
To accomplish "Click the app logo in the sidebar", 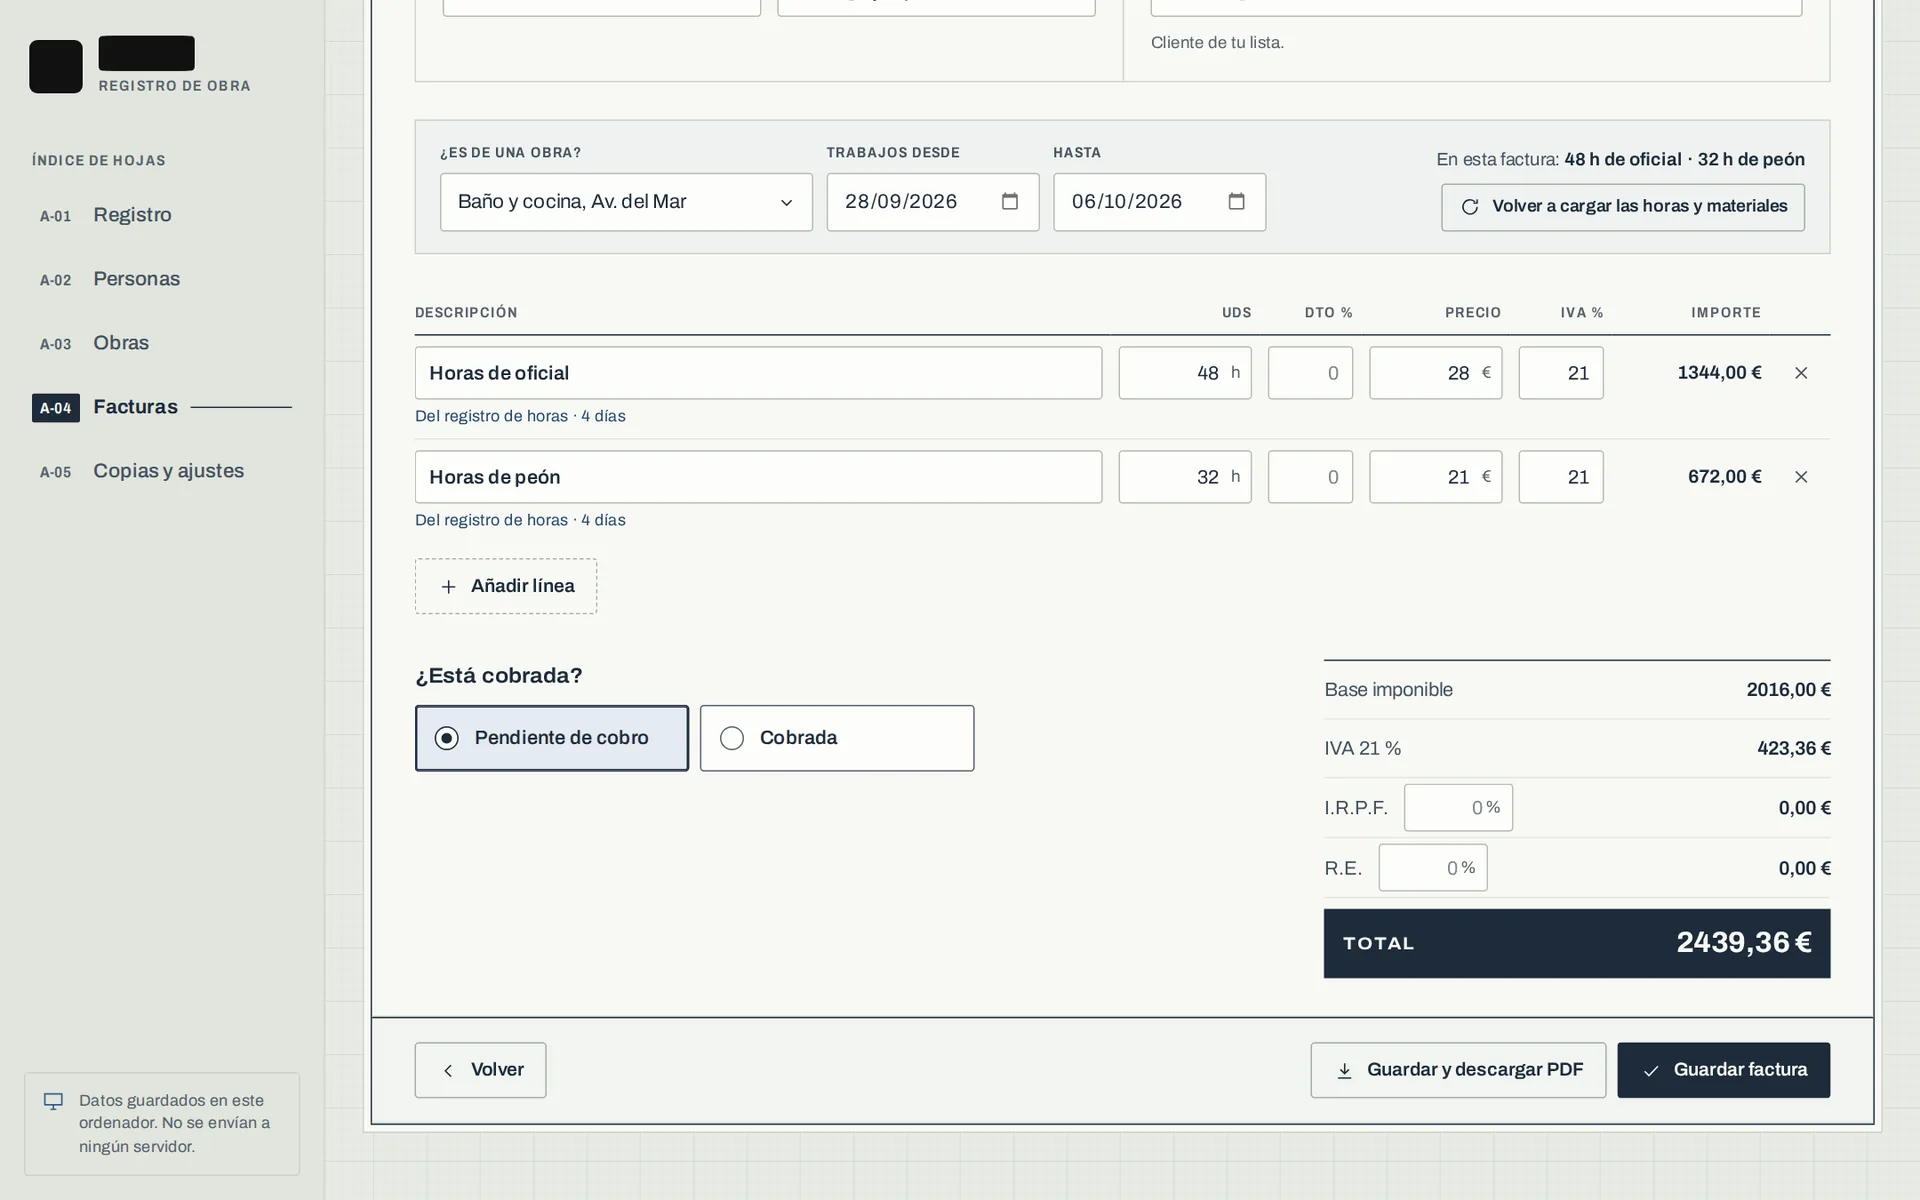I will [x=56, y=67].
